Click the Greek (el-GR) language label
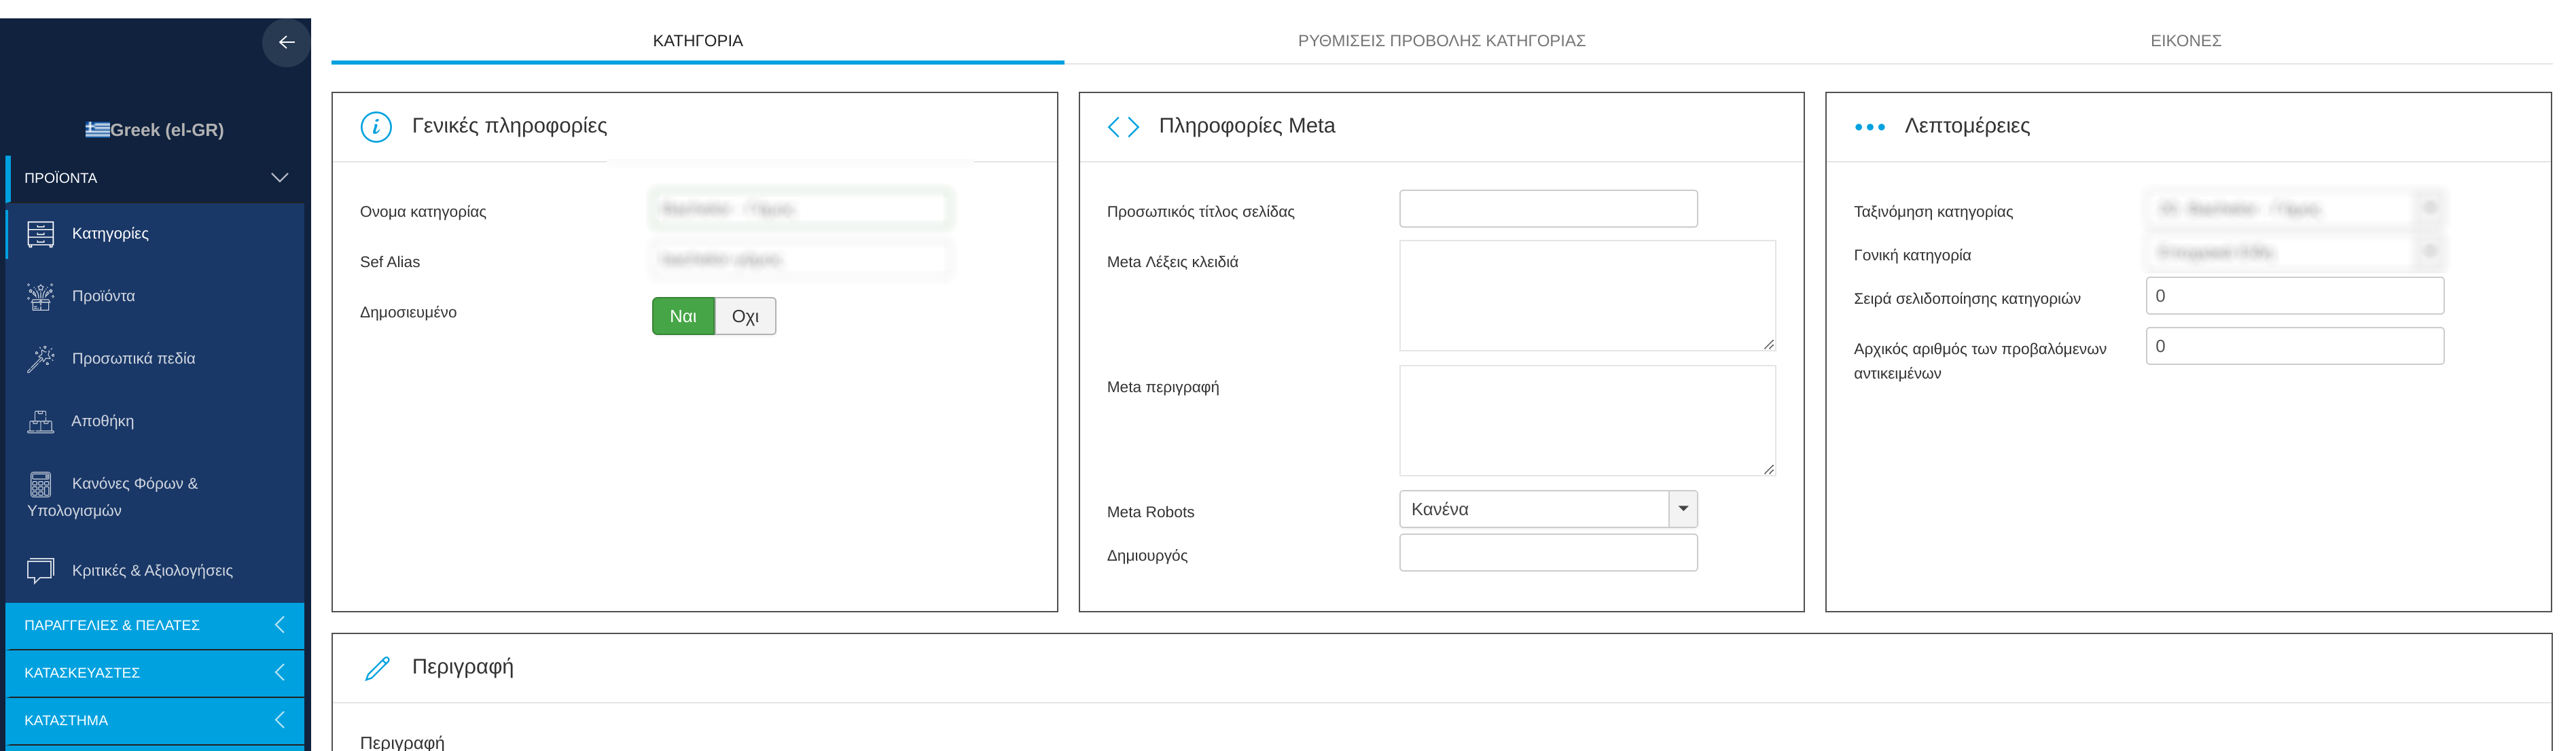 tap(167, 130)
